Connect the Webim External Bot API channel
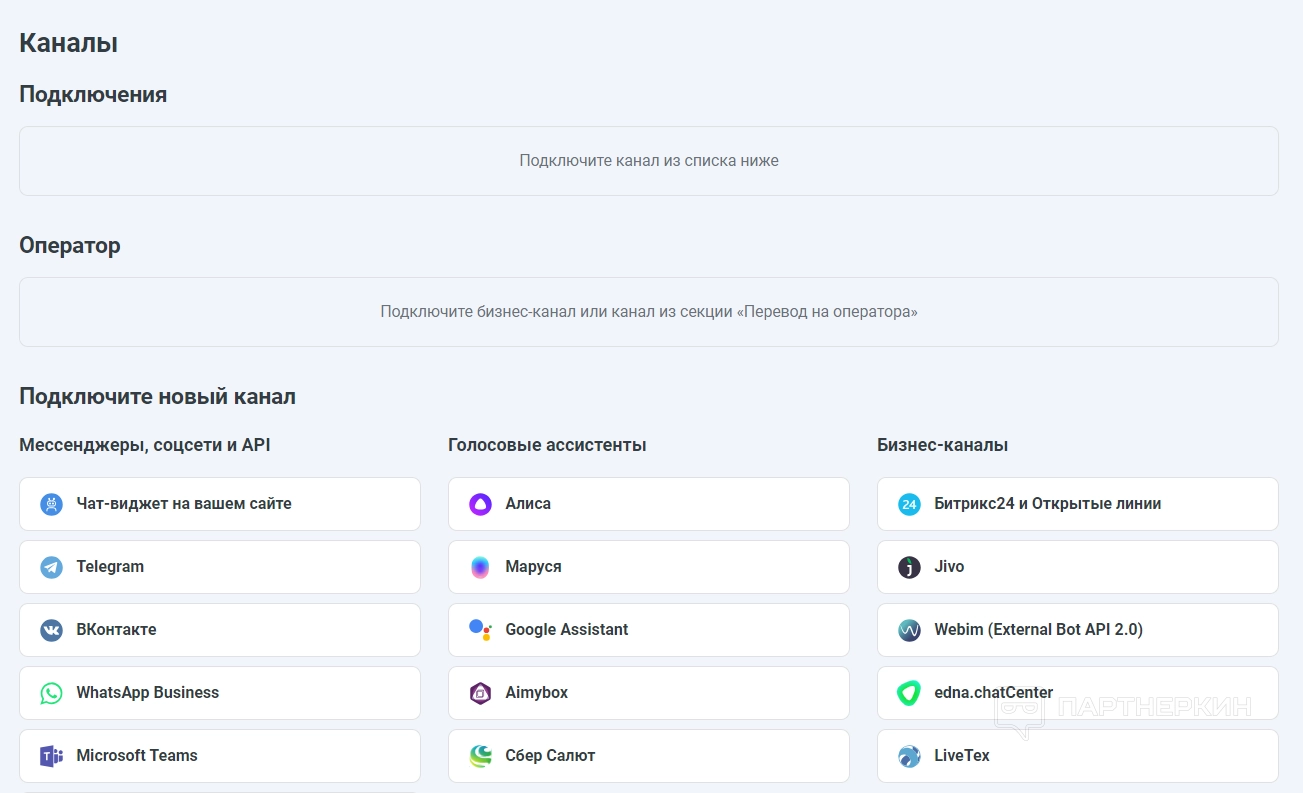This screenshot has width=1303, height=793. pos(1077,630)
